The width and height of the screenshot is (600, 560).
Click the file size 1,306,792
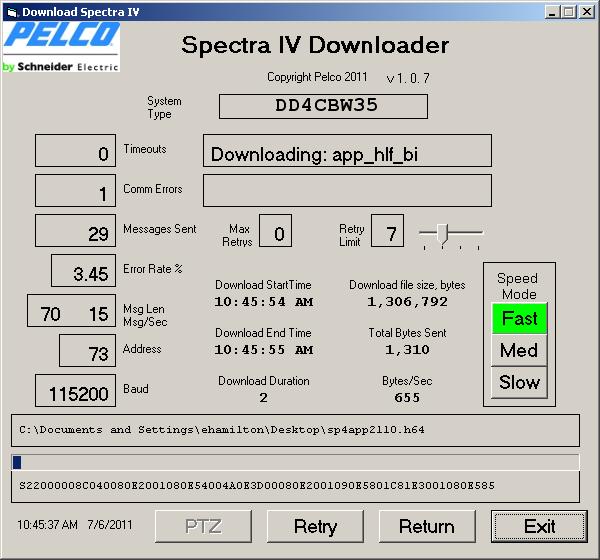point(408,302)
